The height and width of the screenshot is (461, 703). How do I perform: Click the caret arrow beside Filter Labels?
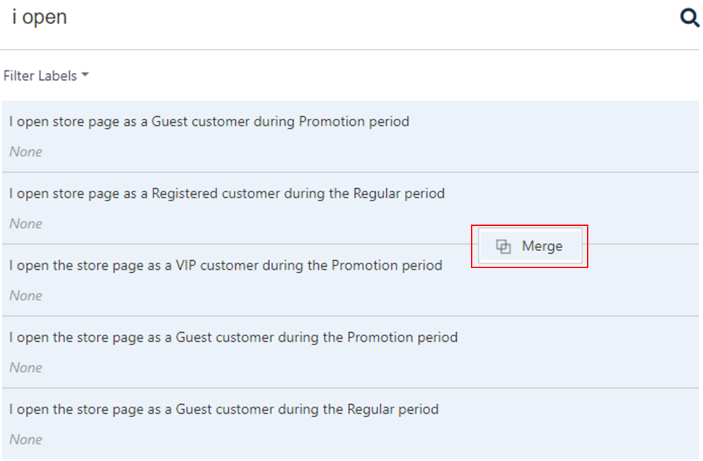85,75
